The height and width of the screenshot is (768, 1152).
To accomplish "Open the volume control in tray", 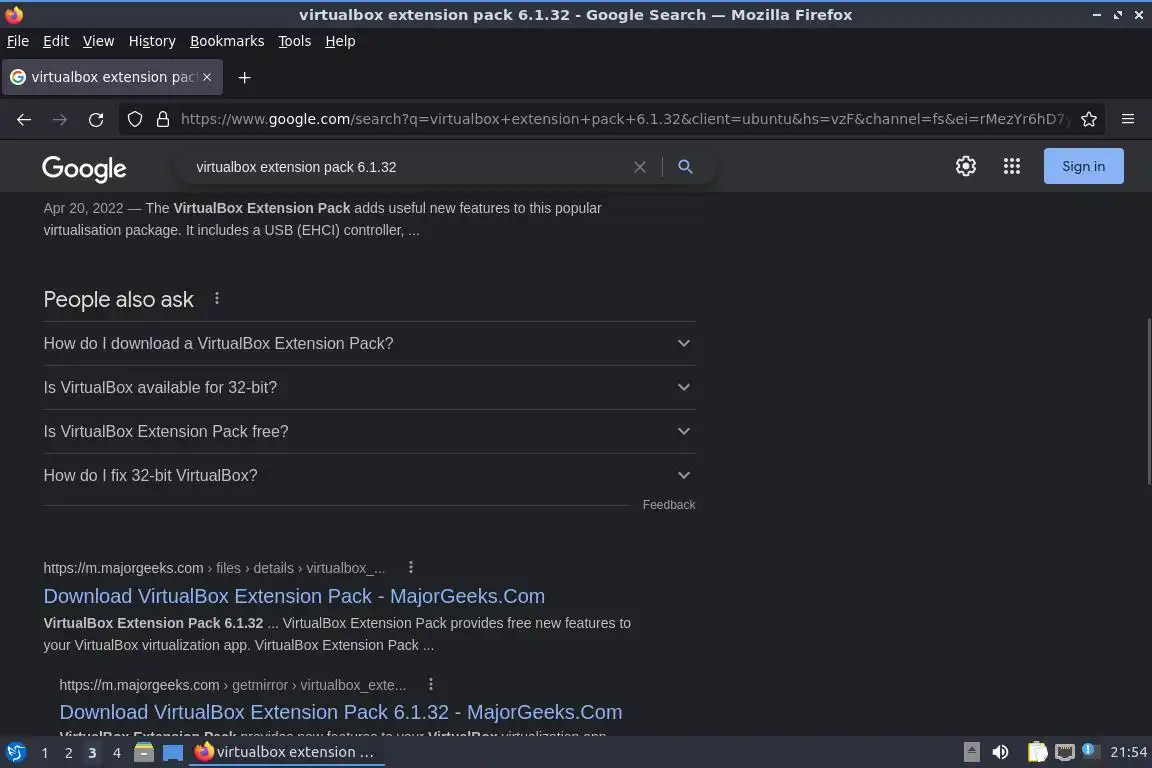I will (x=1000, y=752).
